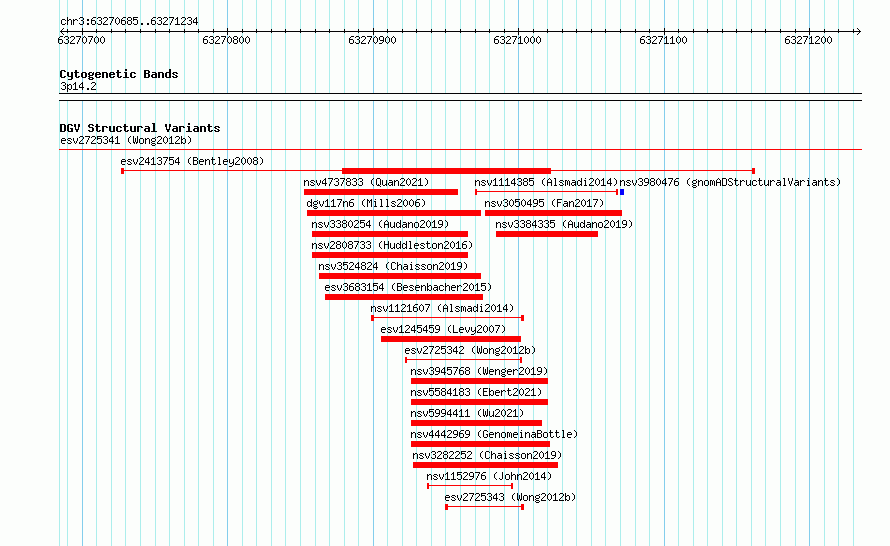Open esv1245459 (Levy2007) variant
Image resolution: width=890 pixels, height=546 pixels.
443,329
